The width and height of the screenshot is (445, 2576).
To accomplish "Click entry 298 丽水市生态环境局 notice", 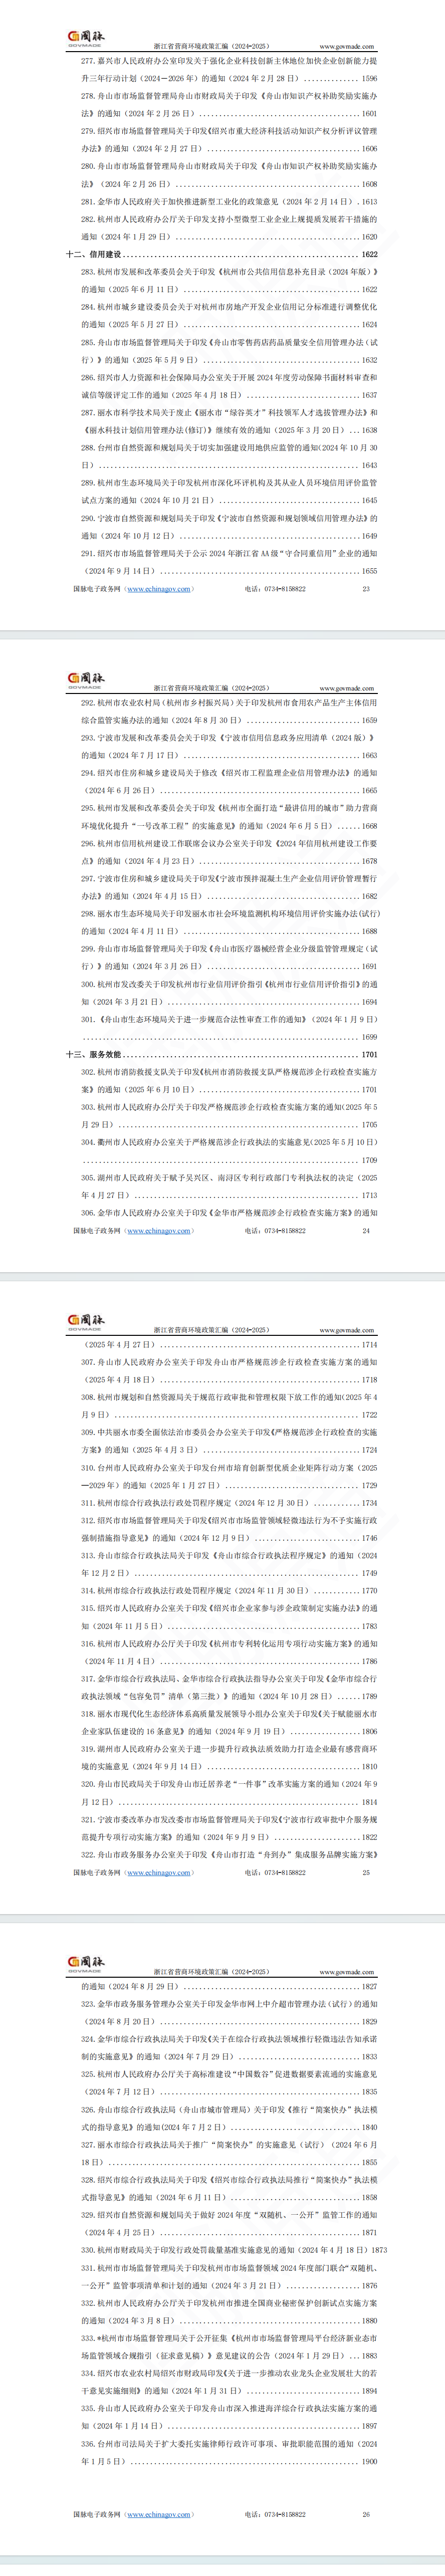I will (229, 922).
